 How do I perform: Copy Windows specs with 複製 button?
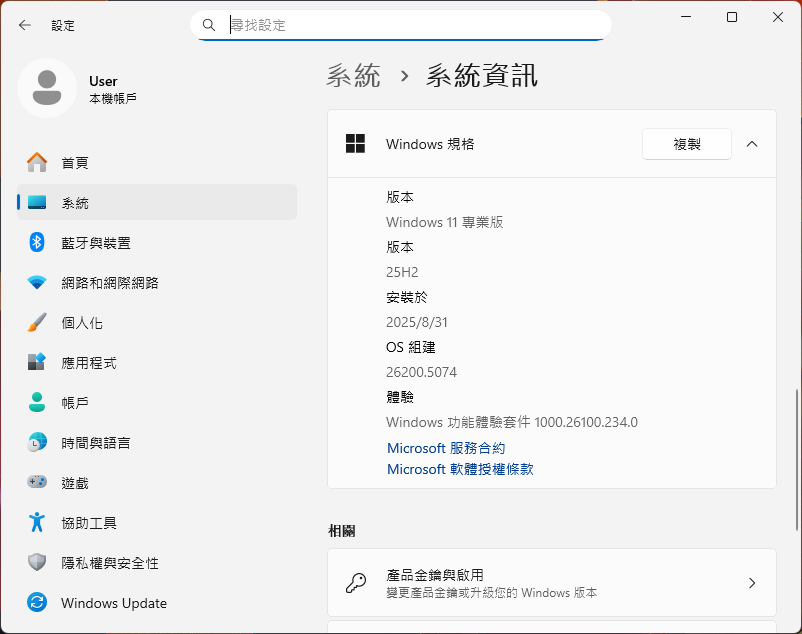coord(686,144)
